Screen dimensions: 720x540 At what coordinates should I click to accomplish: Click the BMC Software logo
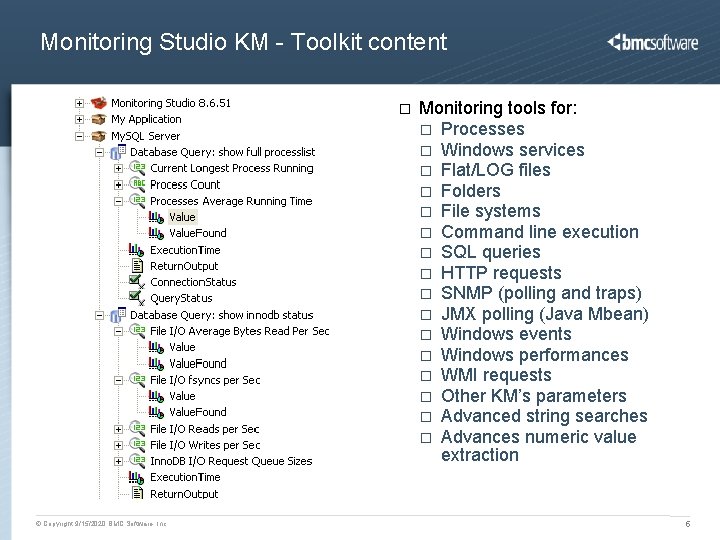[653, 42]
